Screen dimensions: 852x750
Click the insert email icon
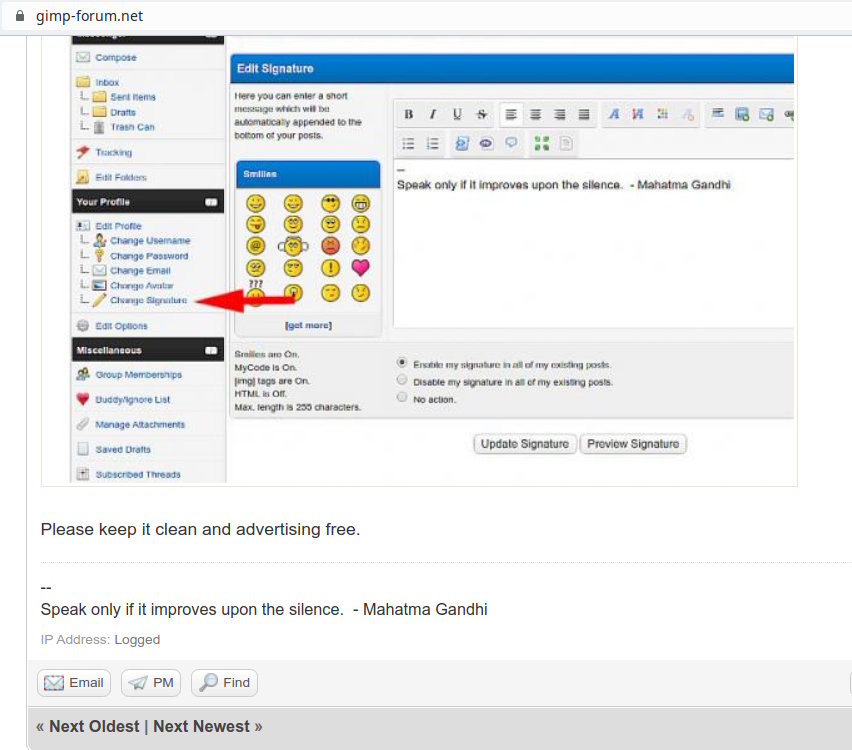coord(766,114)
